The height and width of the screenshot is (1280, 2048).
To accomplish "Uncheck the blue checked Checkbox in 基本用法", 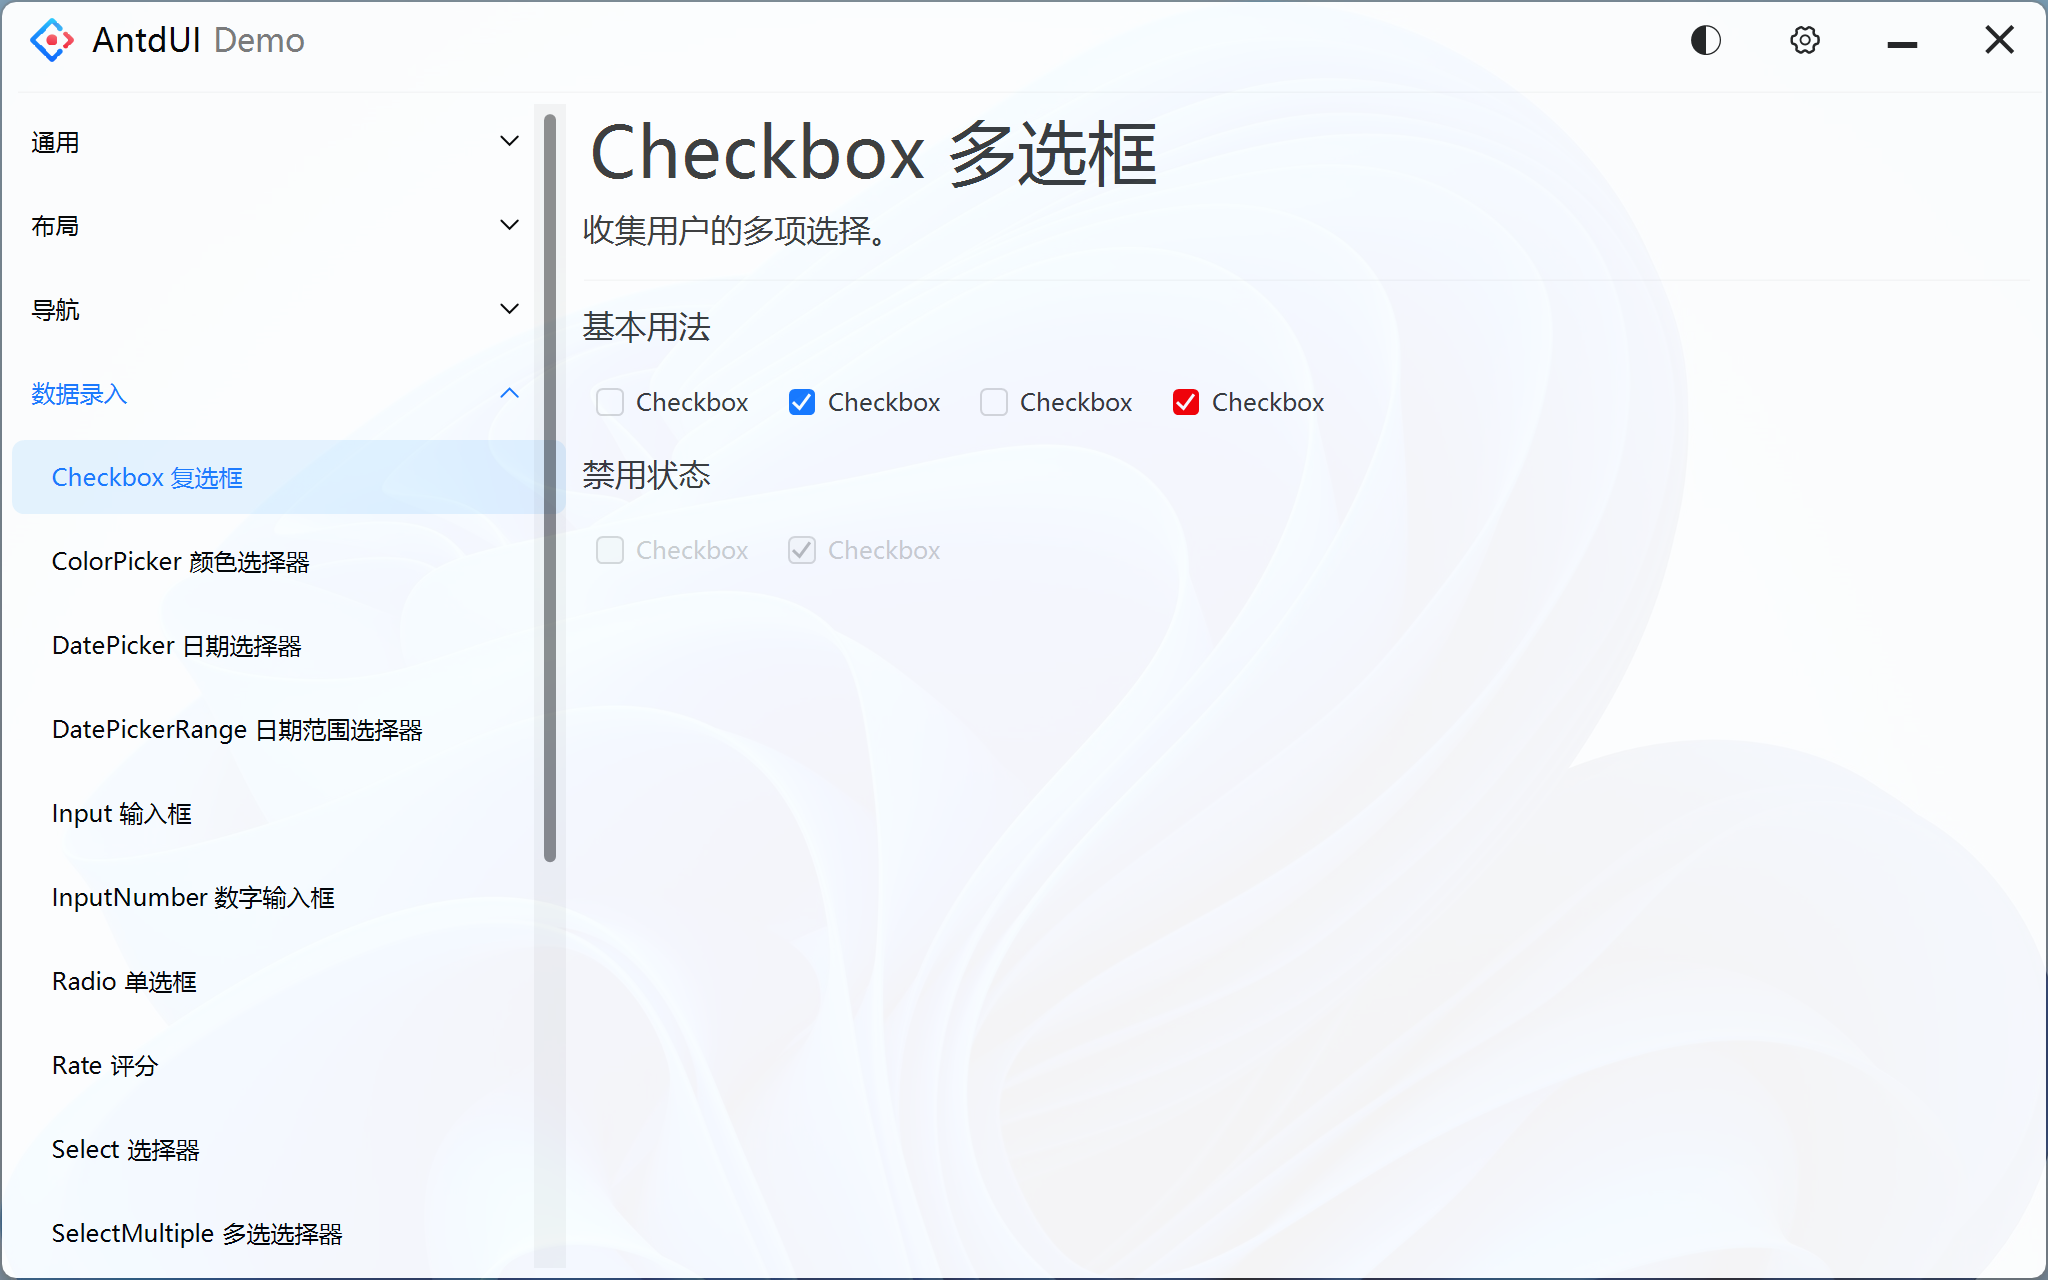I will (x=801, y=402).
